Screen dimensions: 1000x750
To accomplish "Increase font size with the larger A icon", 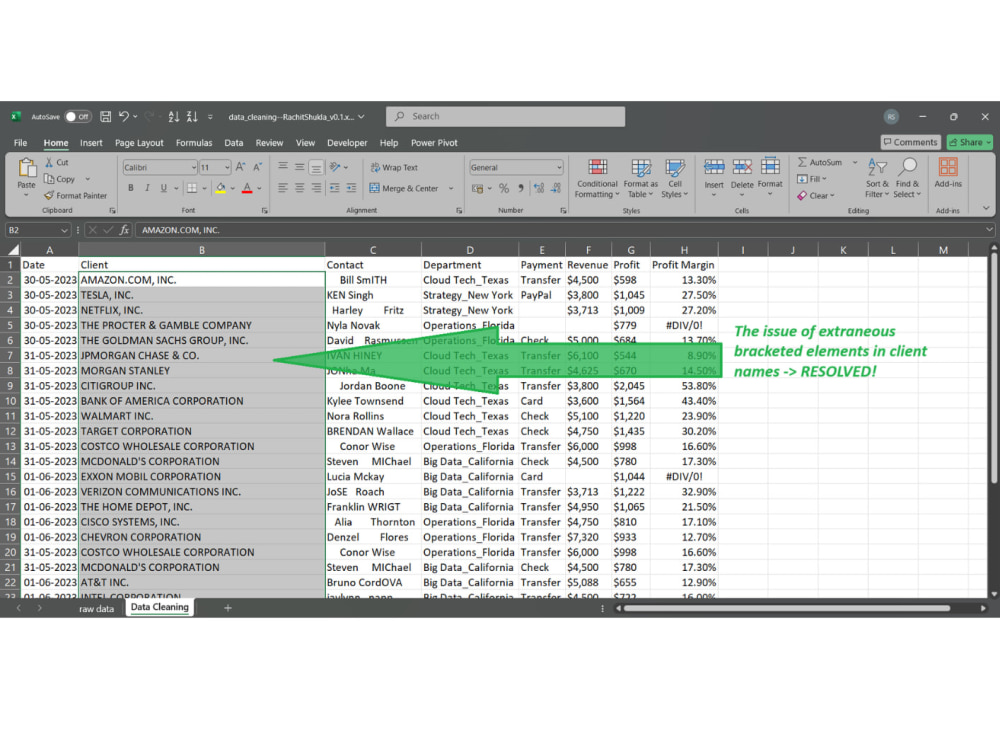I will (x=240, y=167).
